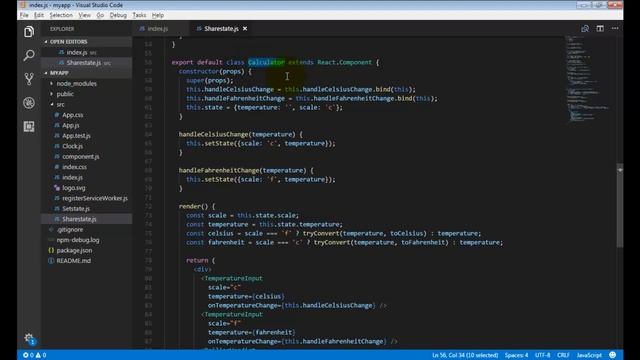Screen dimensions: 640x360
Task: Close the Sharestate.js tab
Action: pyautogui.click(x=245, y=29)
